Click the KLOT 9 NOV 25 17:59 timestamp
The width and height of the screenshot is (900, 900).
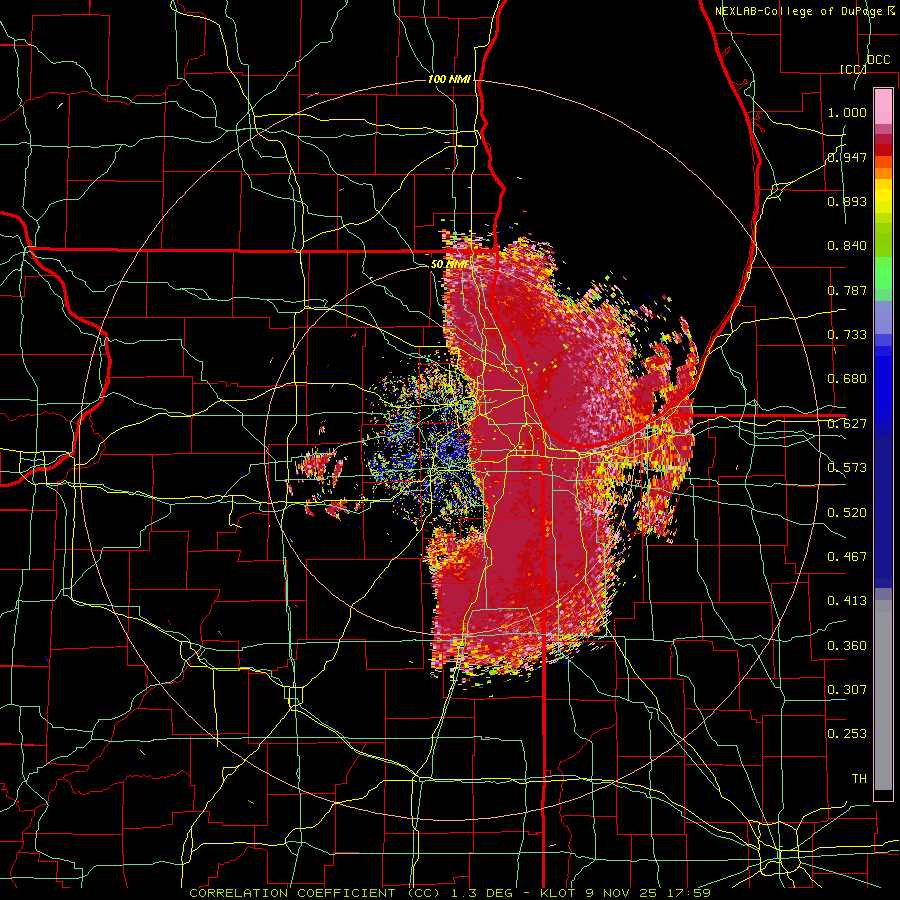point(625,893)
